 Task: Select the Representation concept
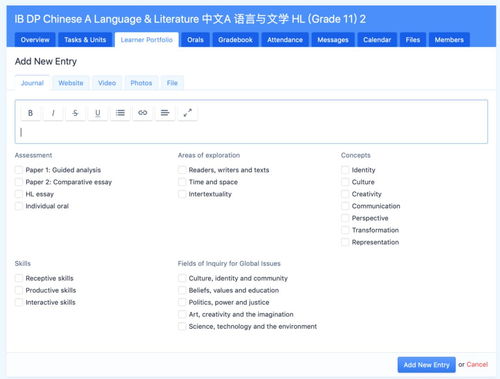click(345, 242)
